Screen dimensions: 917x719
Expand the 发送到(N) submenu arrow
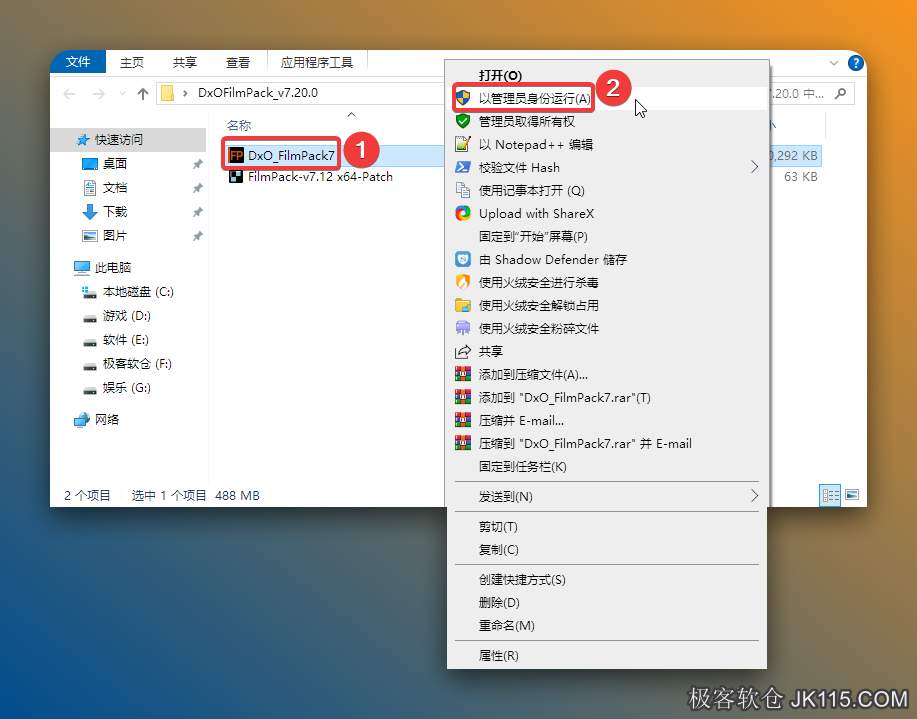(754, 496)
